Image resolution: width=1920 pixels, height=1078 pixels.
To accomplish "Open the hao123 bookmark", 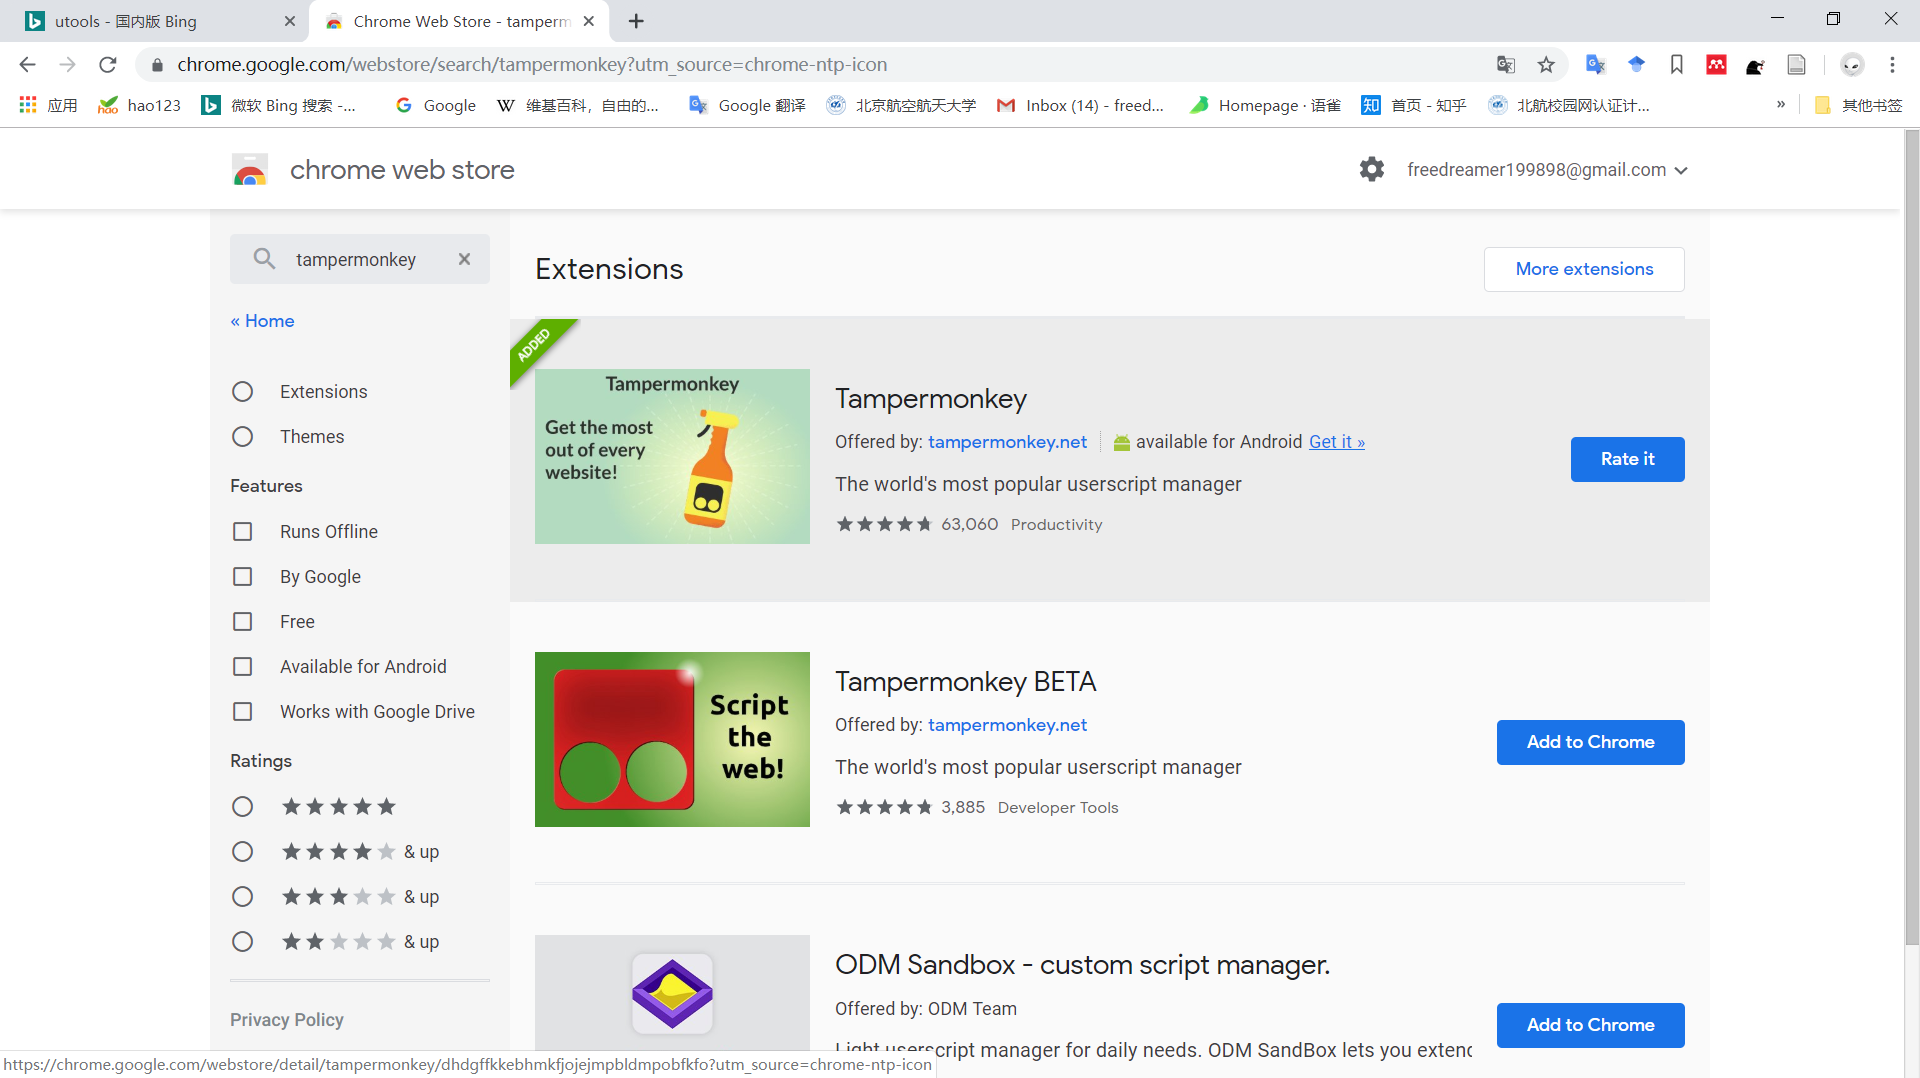I will (139, 104).
